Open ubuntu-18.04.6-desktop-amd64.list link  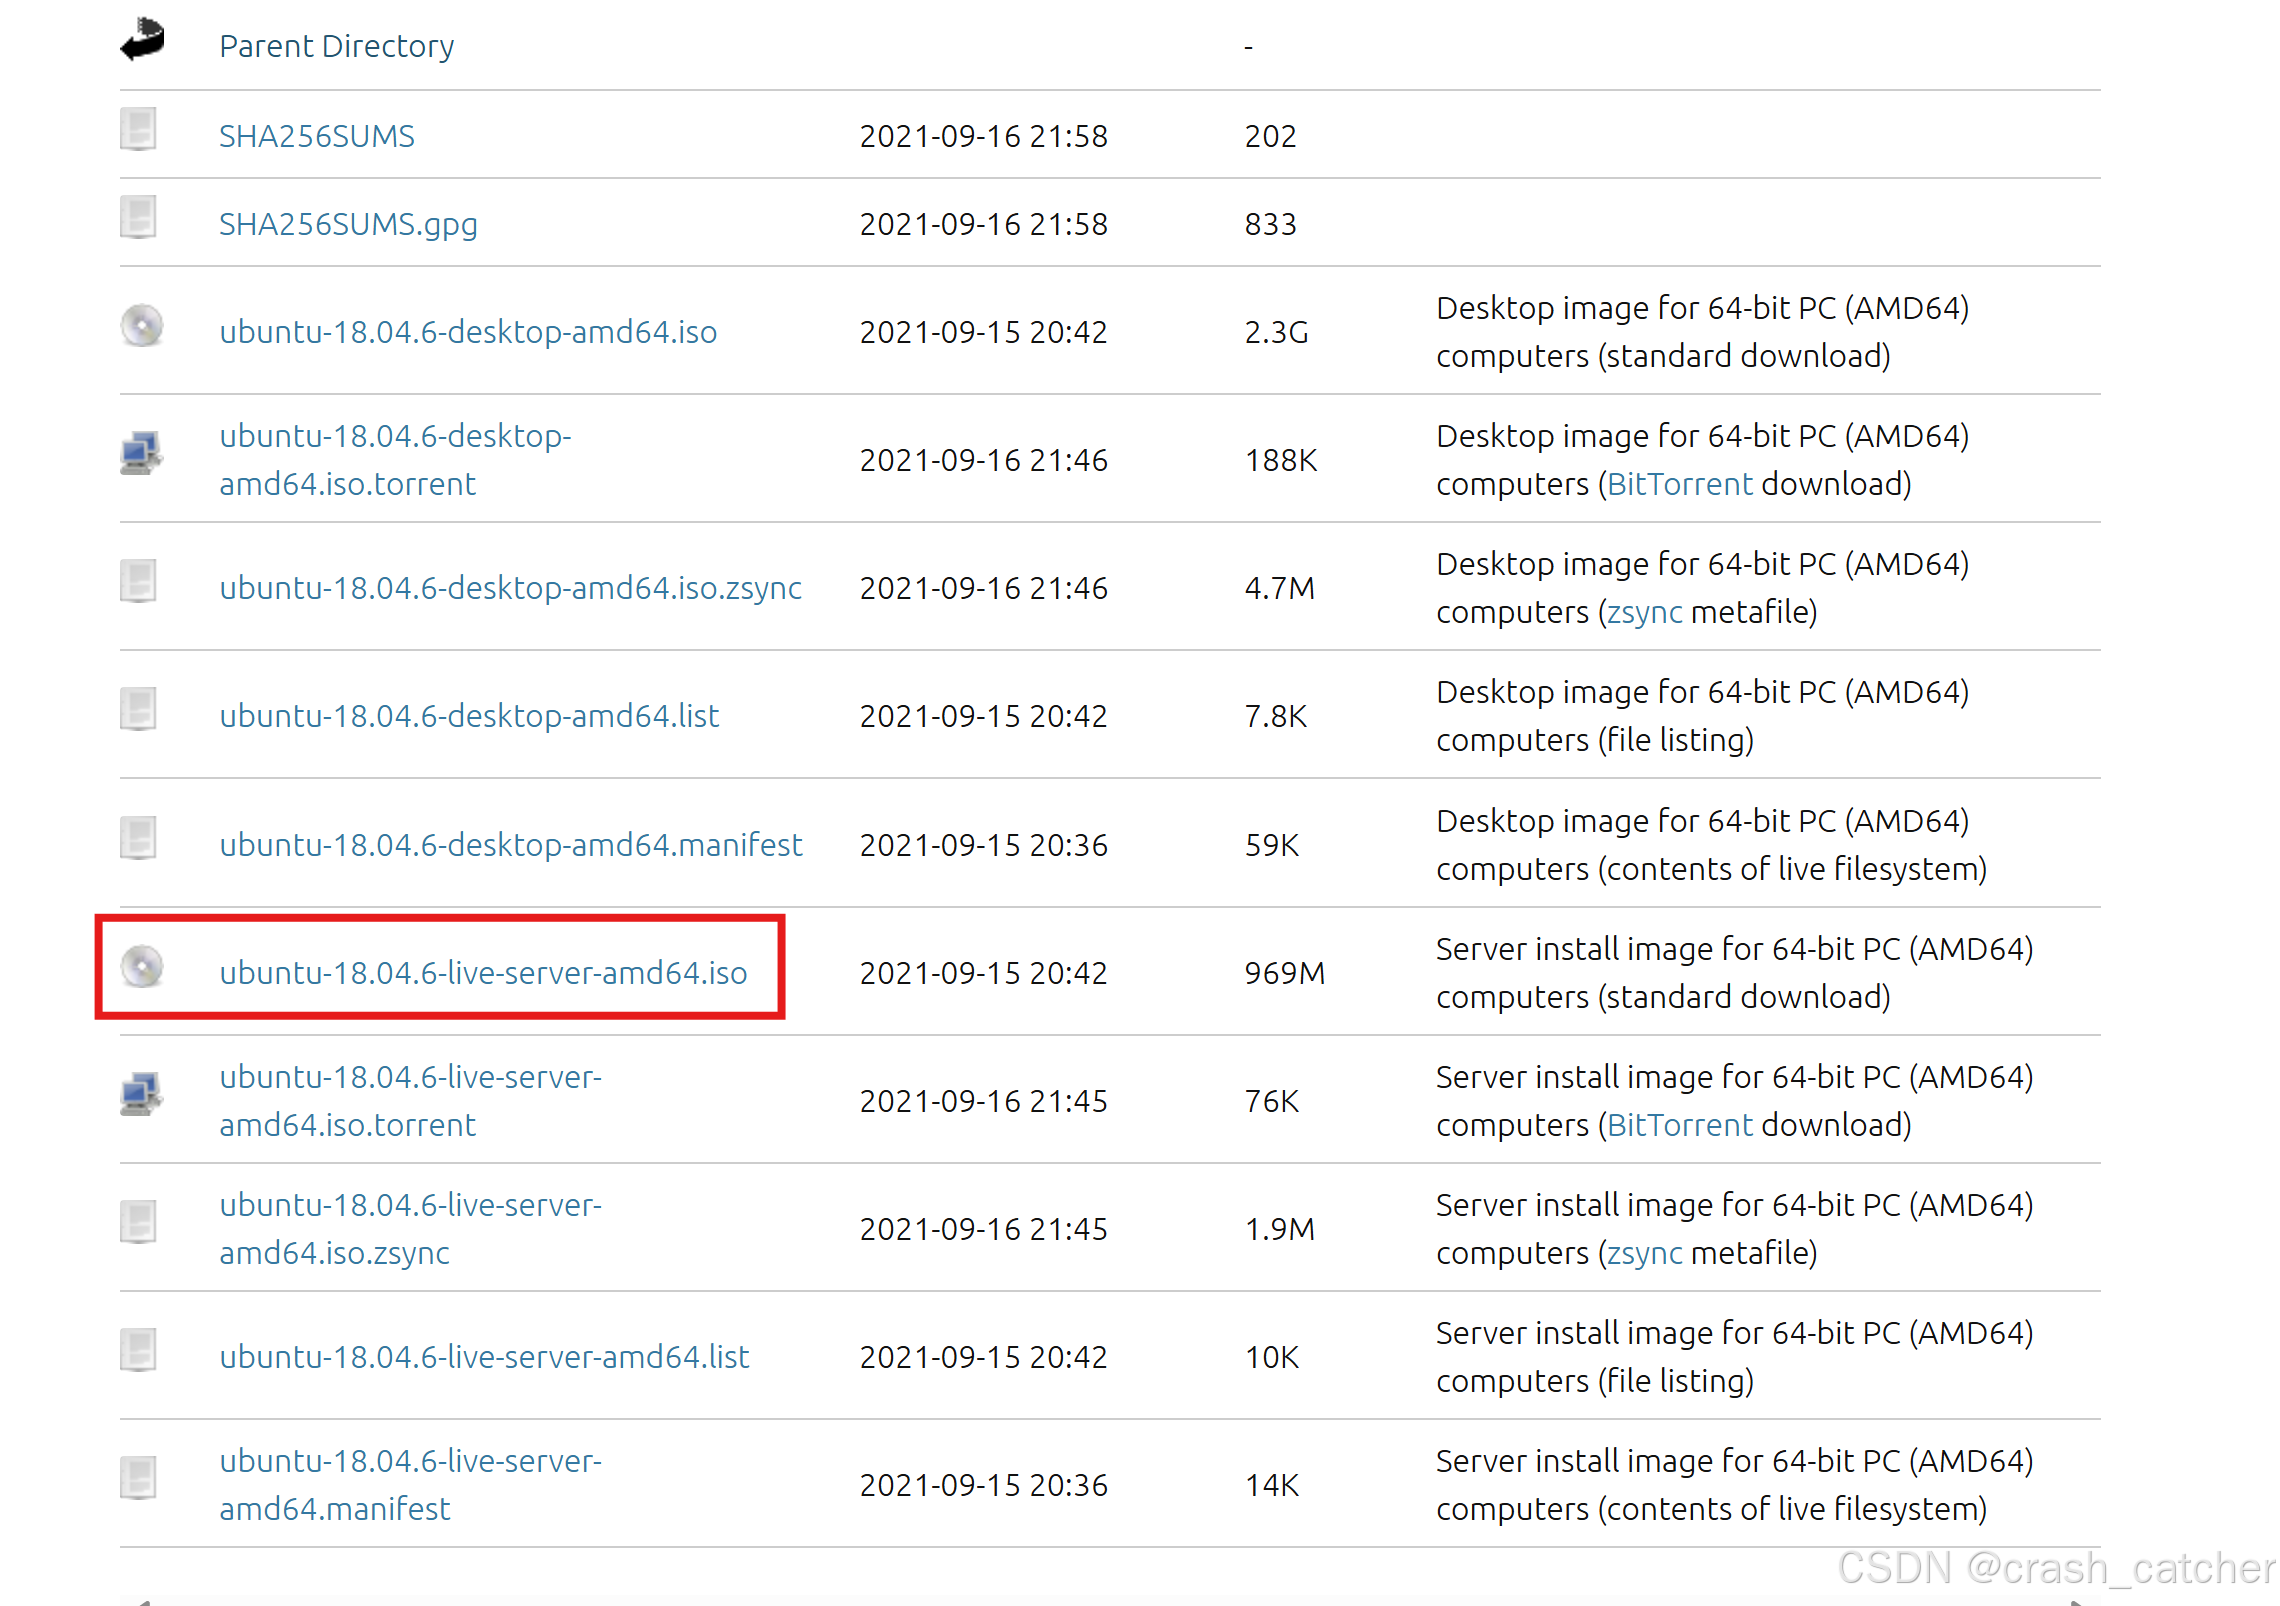click(x=469, y=716)
